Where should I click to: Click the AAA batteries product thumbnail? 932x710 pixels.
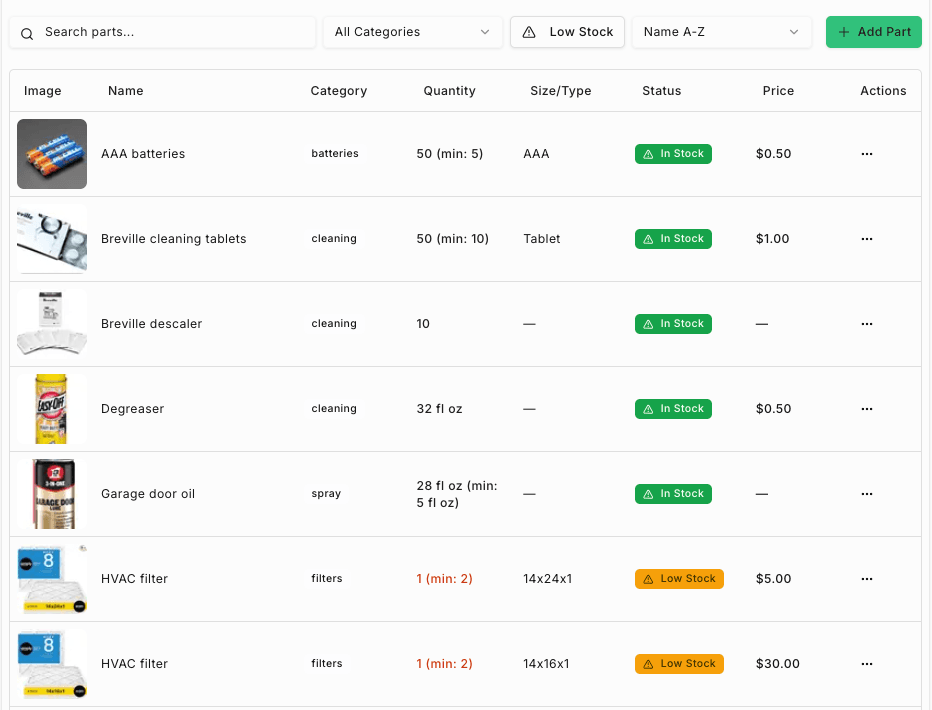pyautogui.click(x=51, y=154)
